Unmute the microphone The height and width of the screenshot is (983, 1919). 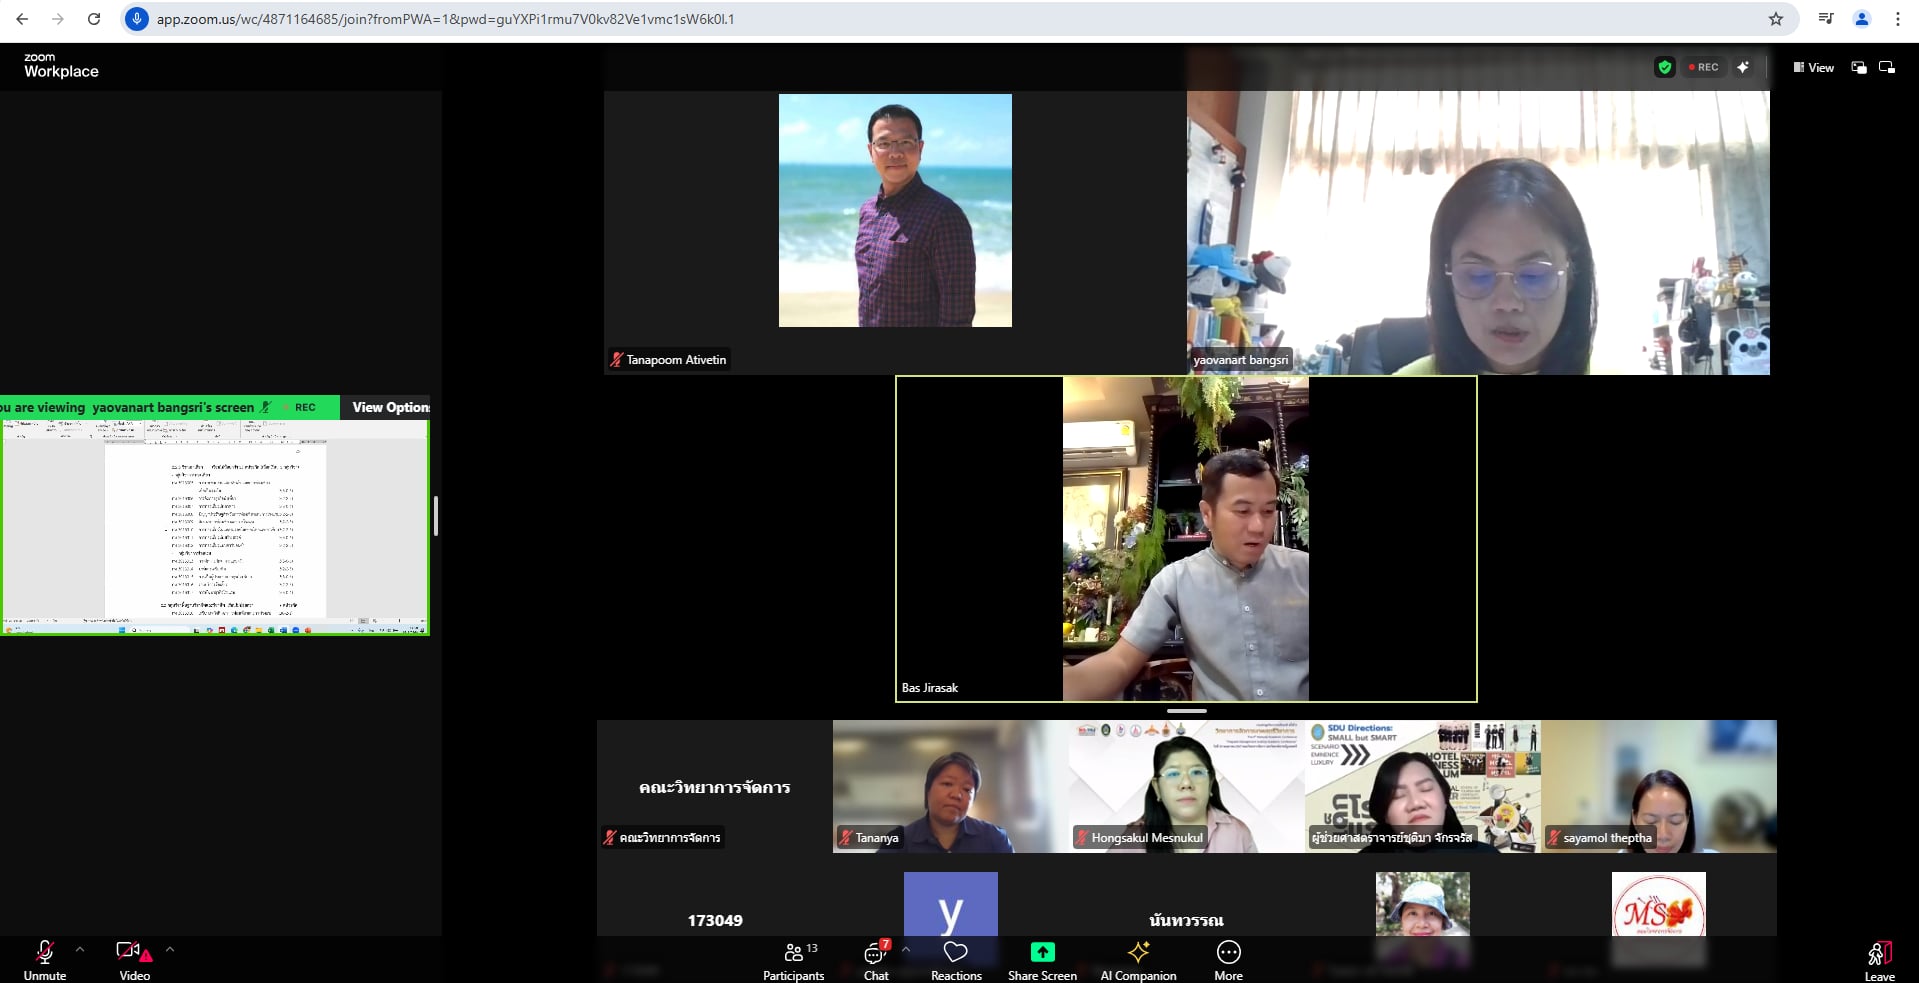click(x=45, y=960)
